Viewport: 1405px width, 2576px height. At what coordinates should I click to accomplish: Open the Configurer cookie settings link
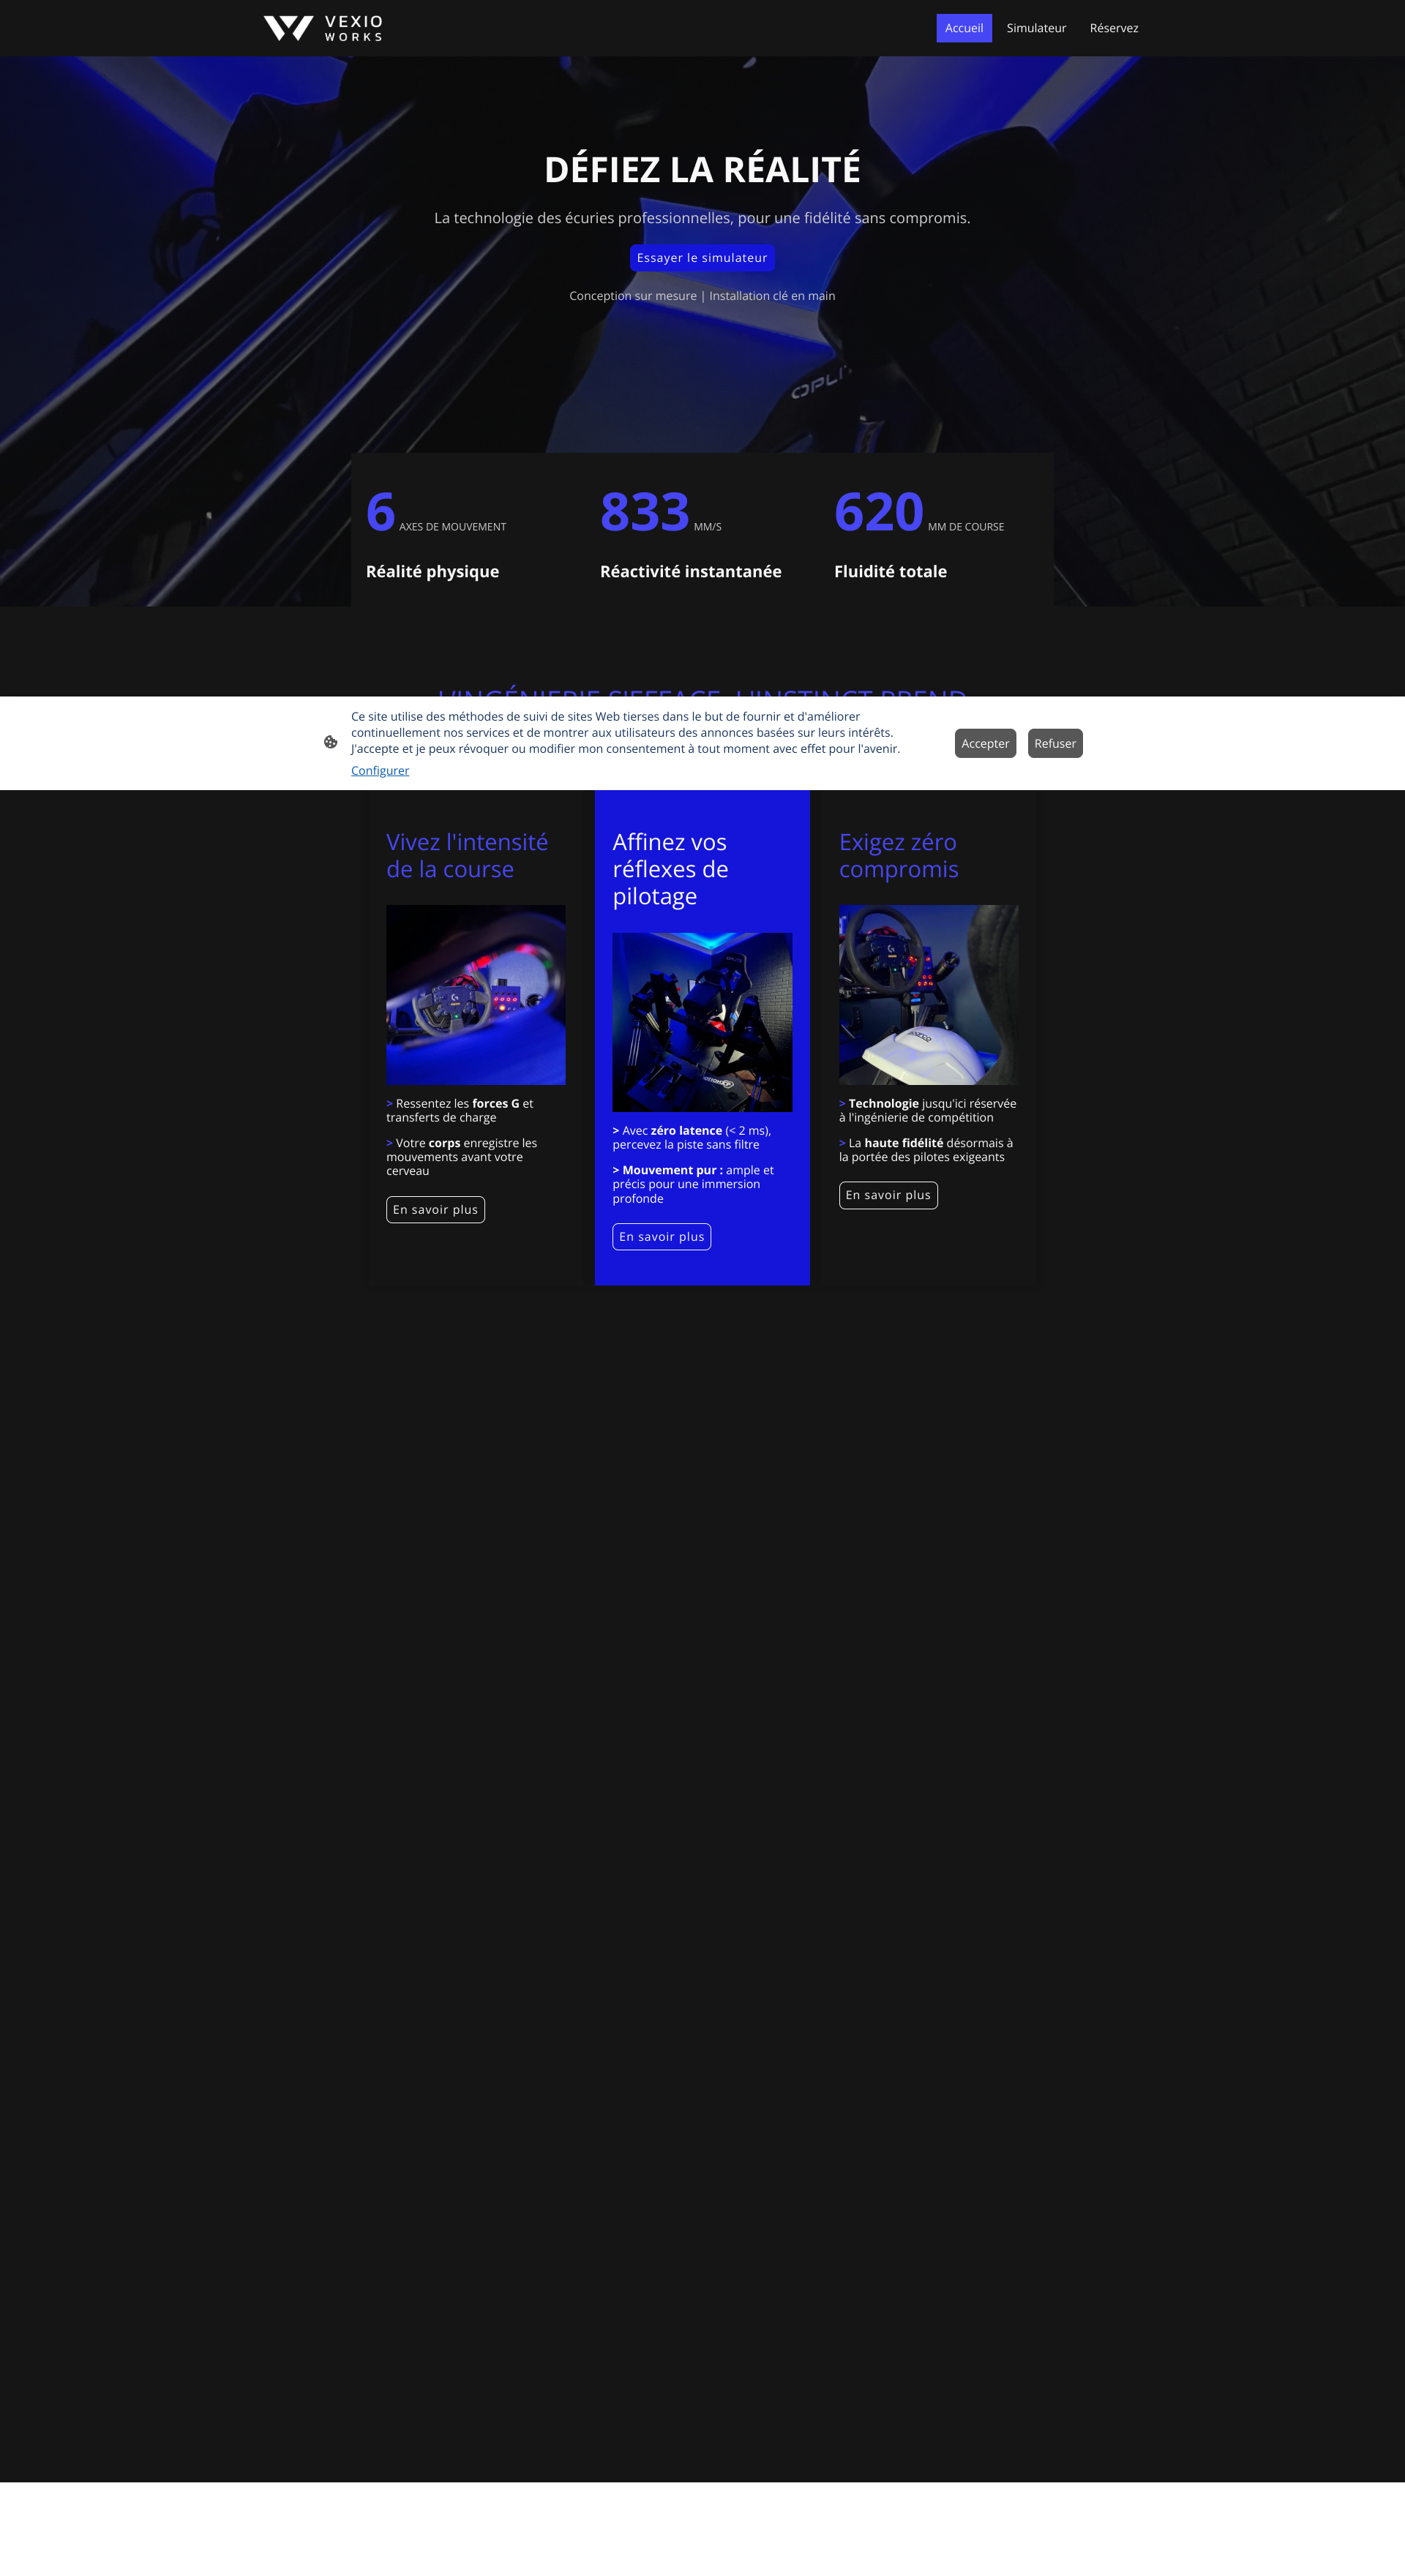(380, 770)
